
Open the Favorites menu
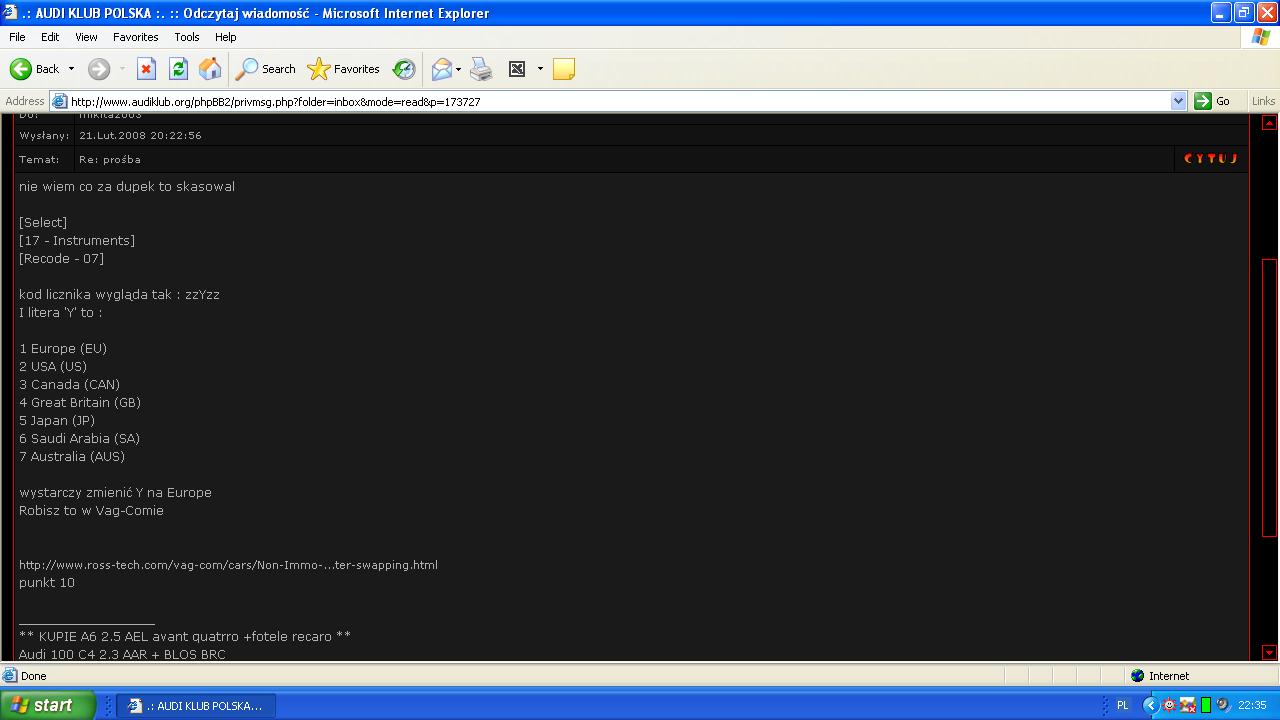coord(135,37)
